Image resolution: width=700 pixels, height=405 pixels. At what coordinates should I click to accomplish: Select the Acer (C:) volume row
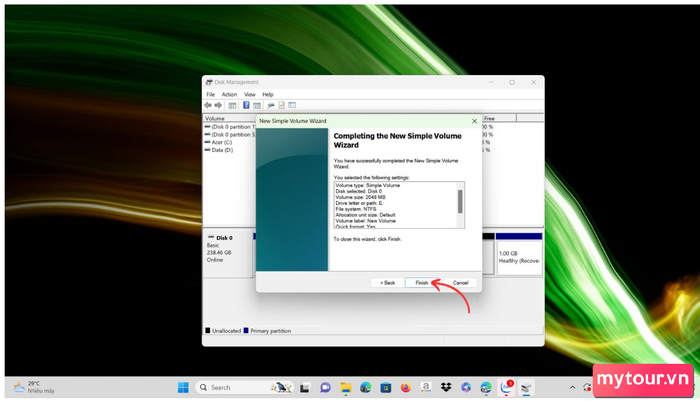(x=225, y=141)
